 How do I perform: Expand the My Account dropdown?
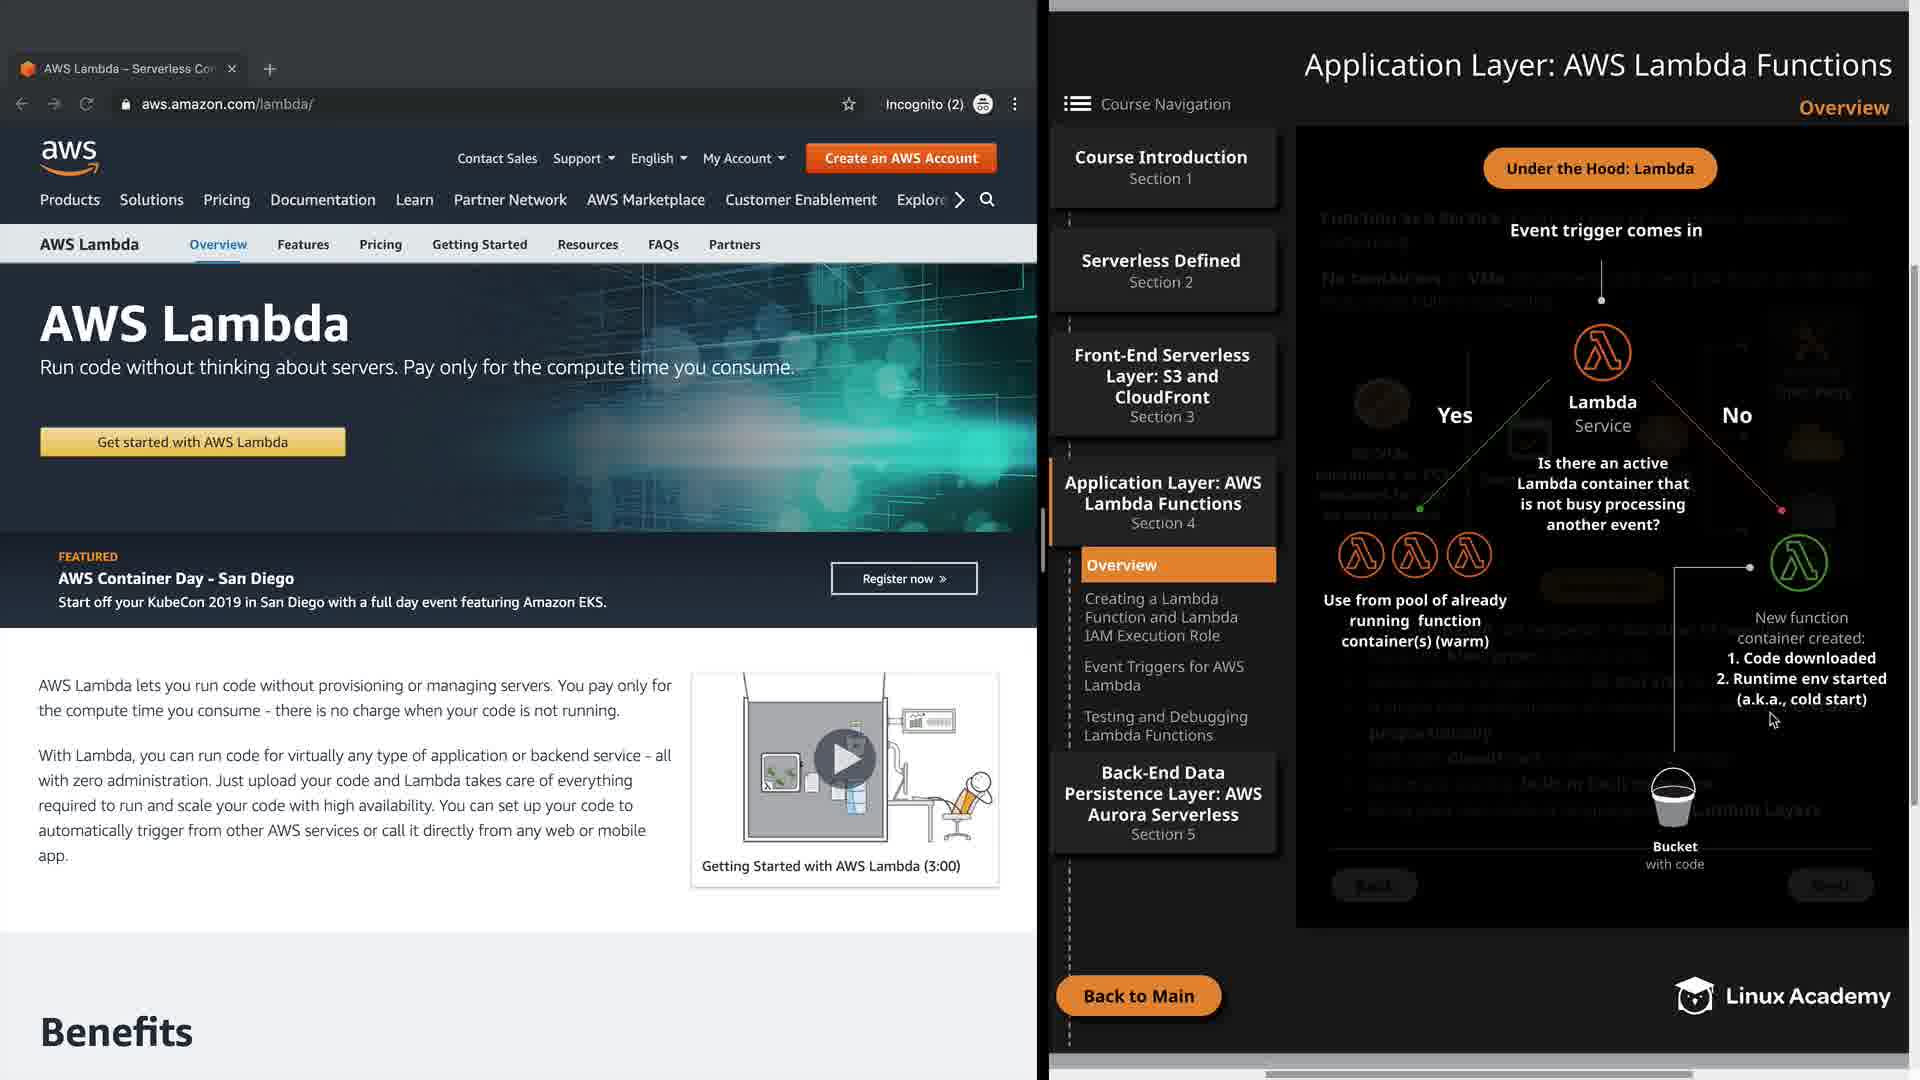(744, 158)
